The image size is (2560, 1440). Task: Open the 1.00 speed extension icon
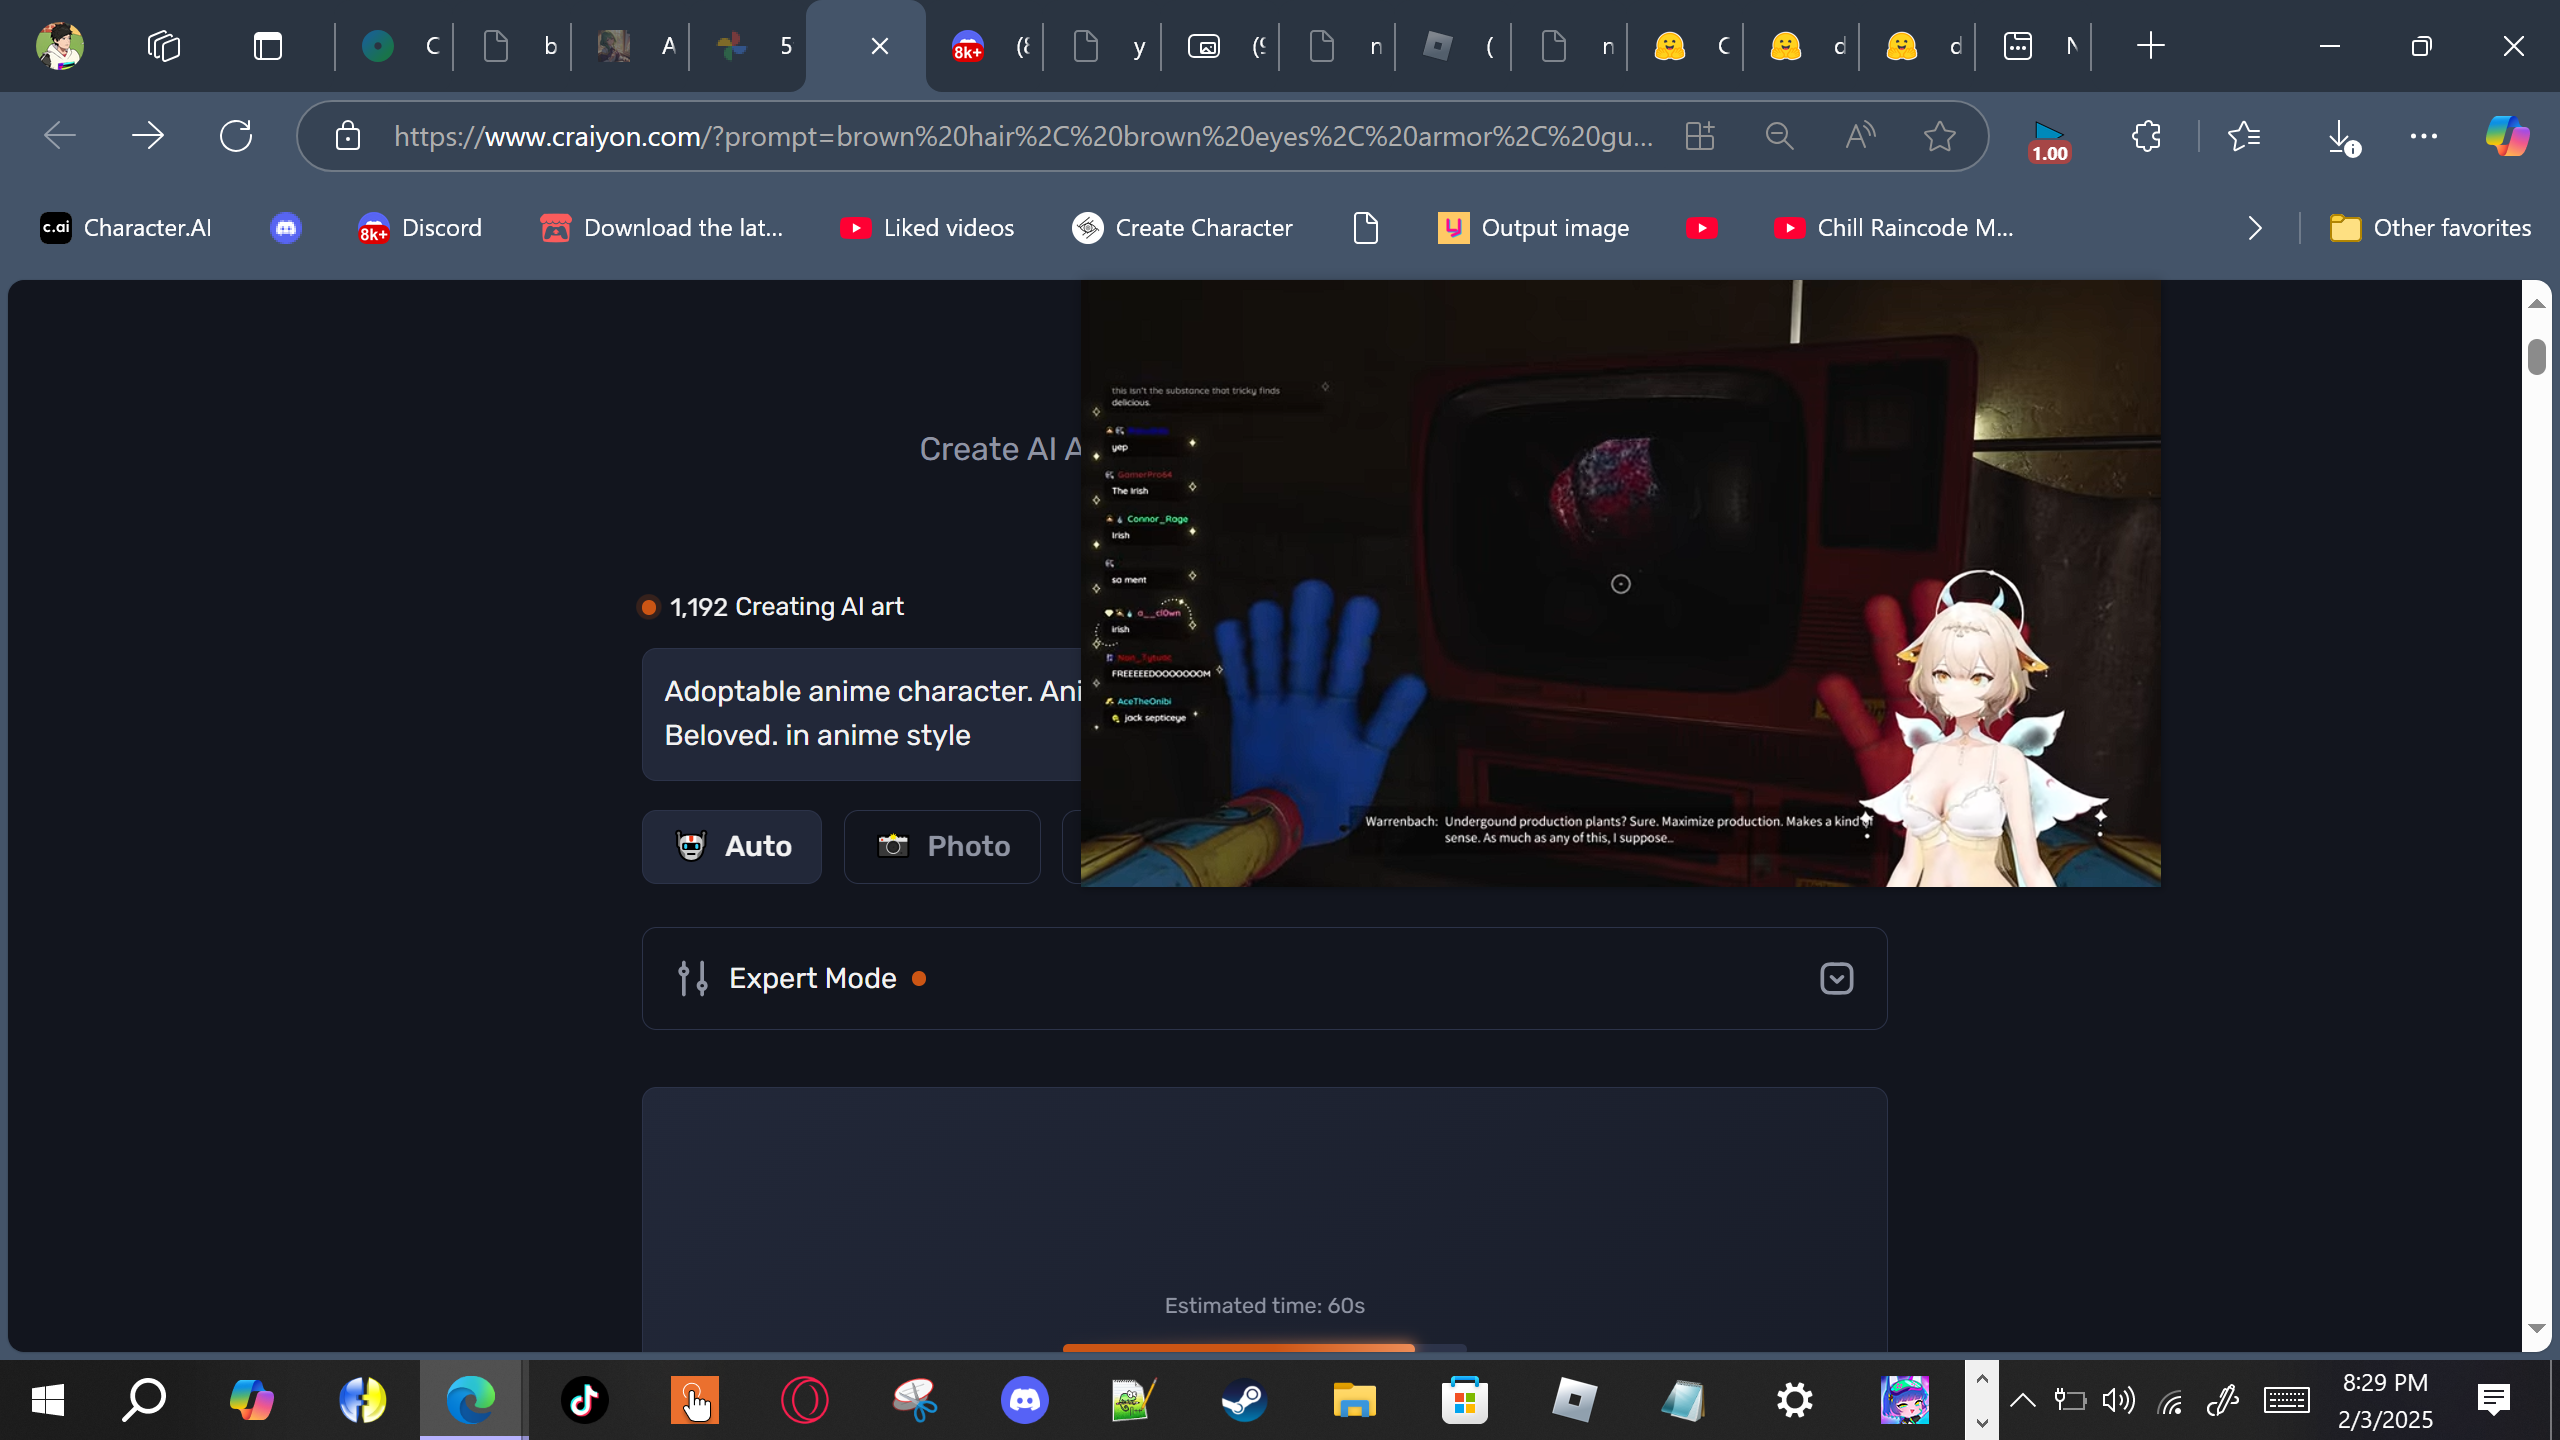[x=2049, y=141]
